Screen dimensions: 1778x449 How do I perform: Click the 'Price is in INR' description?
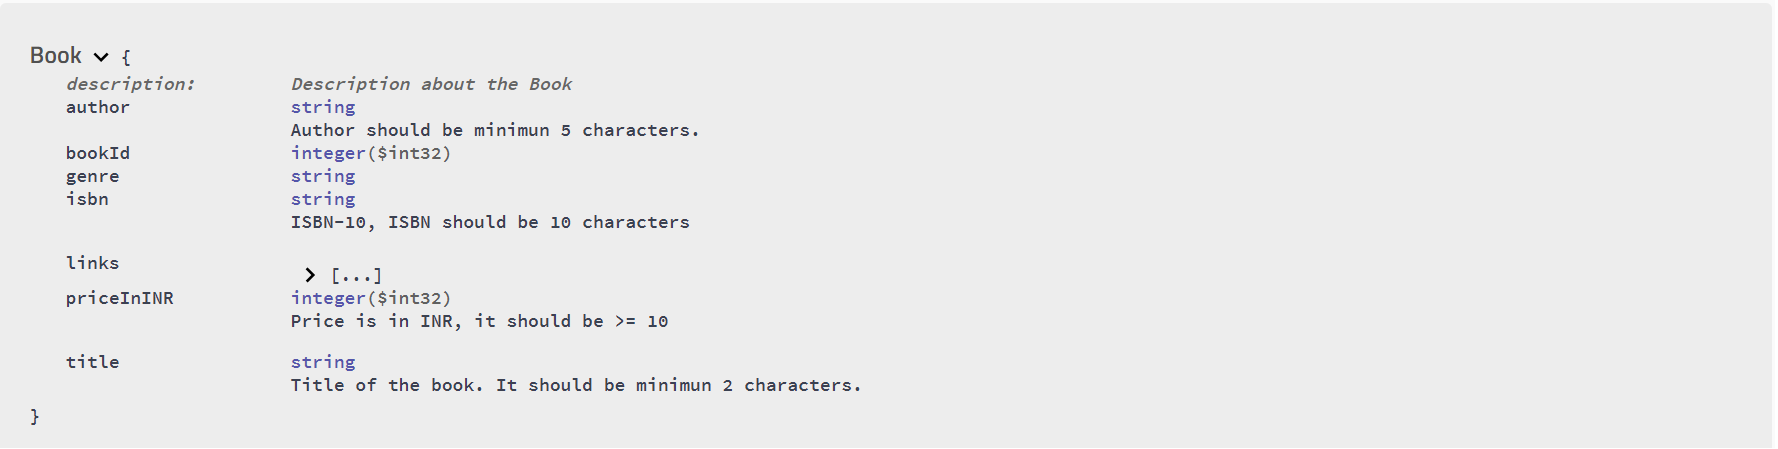tap(479, 321)
